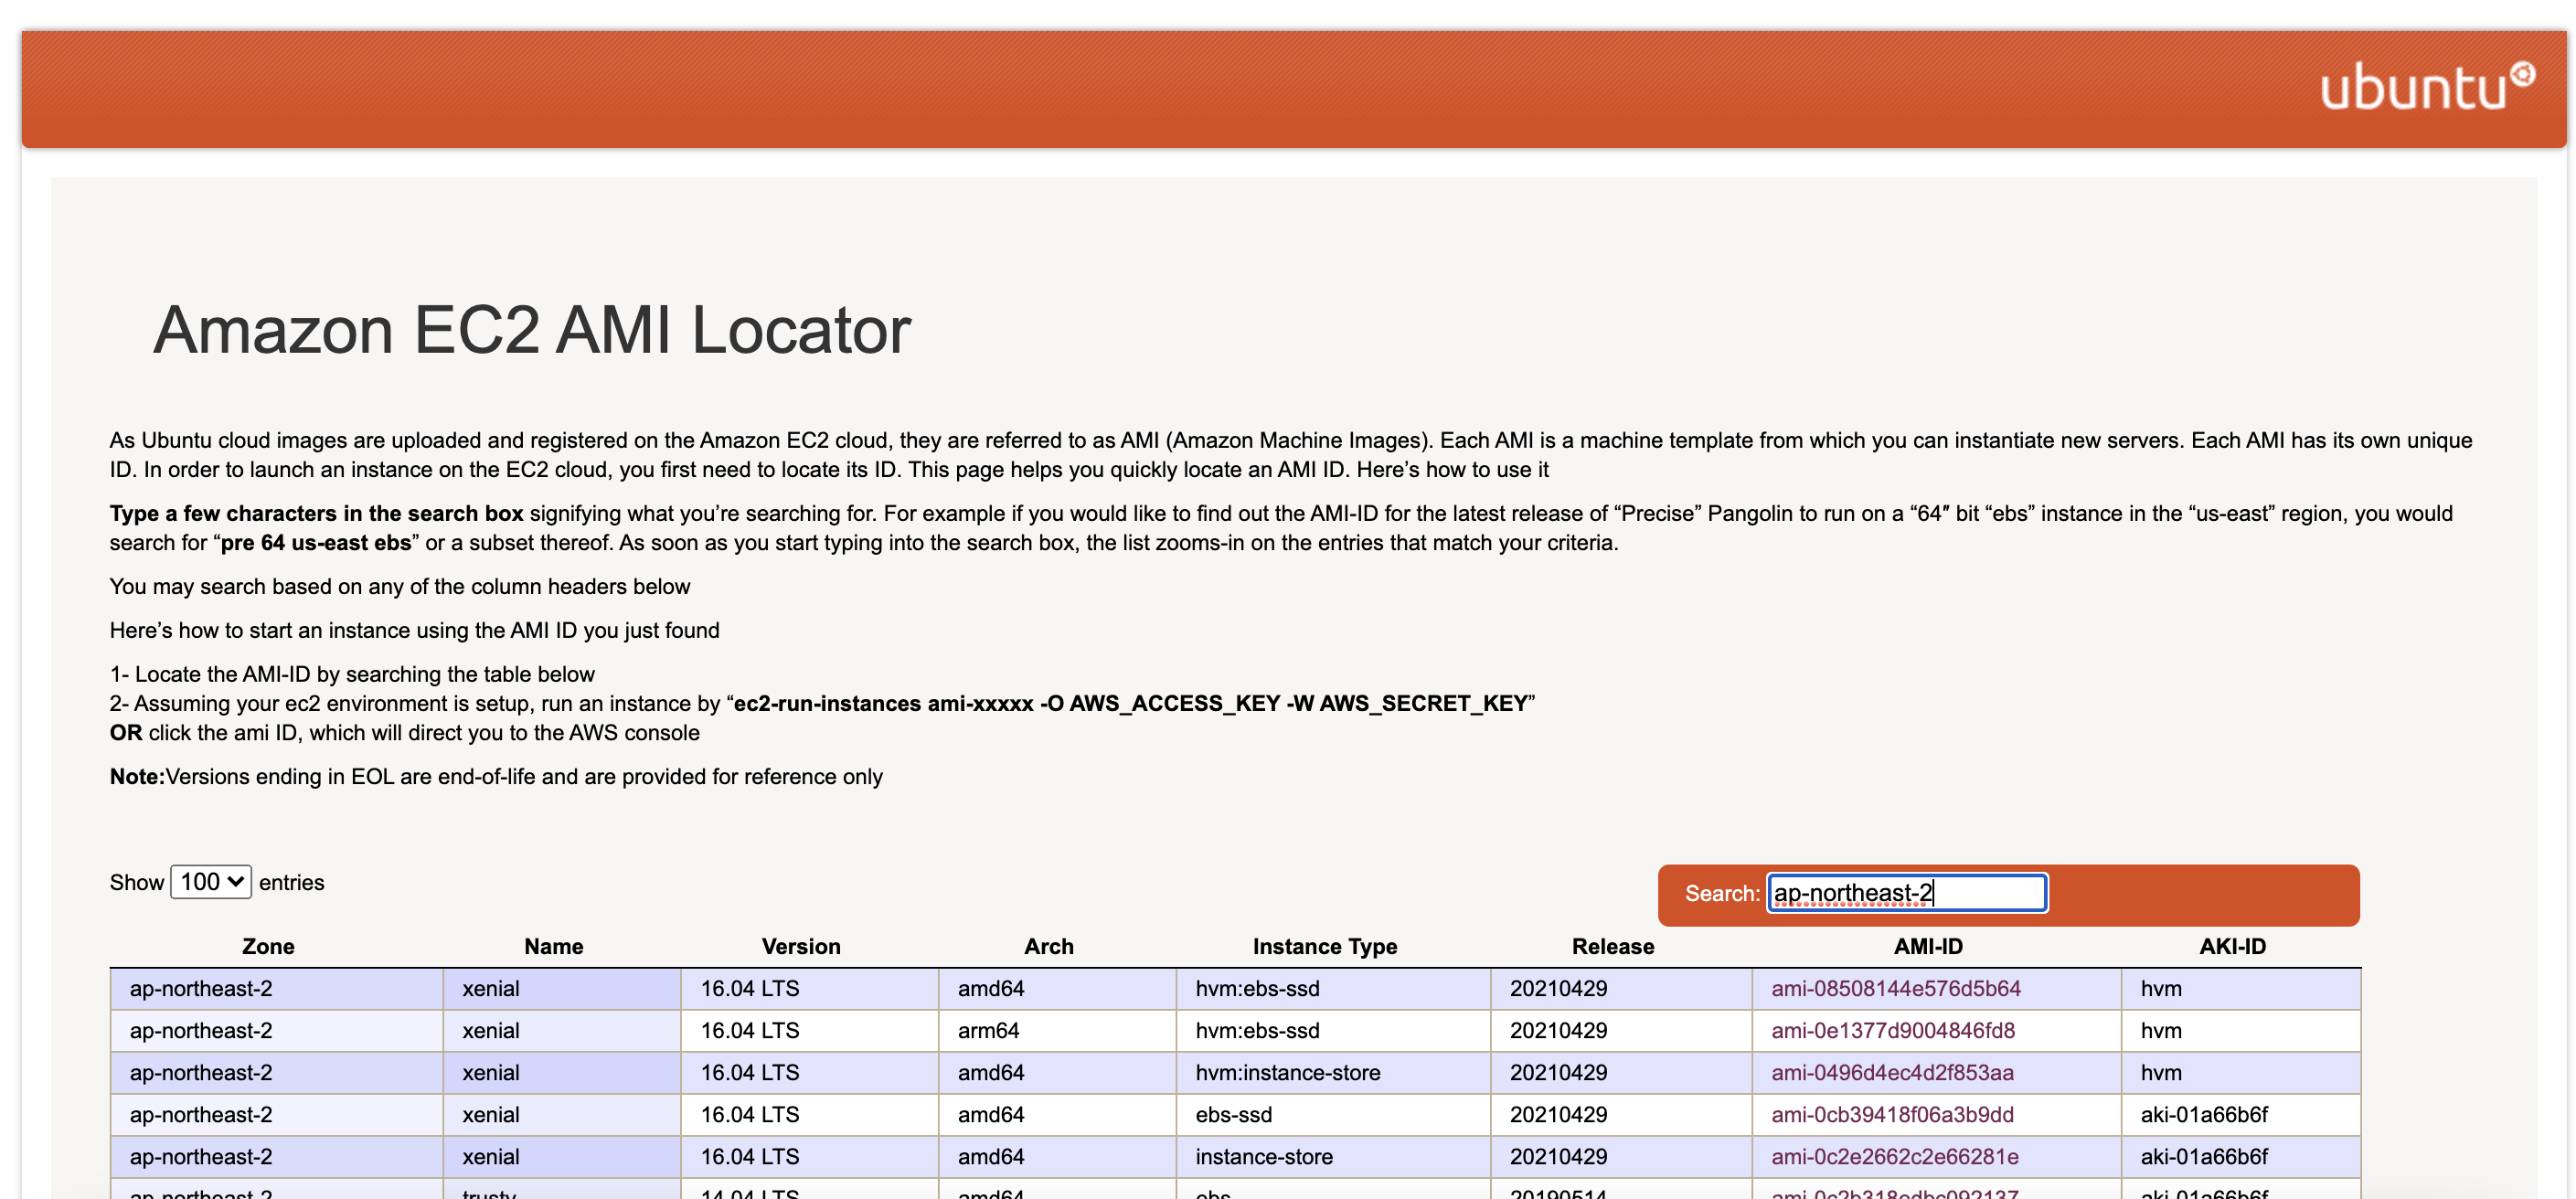
Task: Sort table by the AMI-ID column header
Action: pos(1928,946)
